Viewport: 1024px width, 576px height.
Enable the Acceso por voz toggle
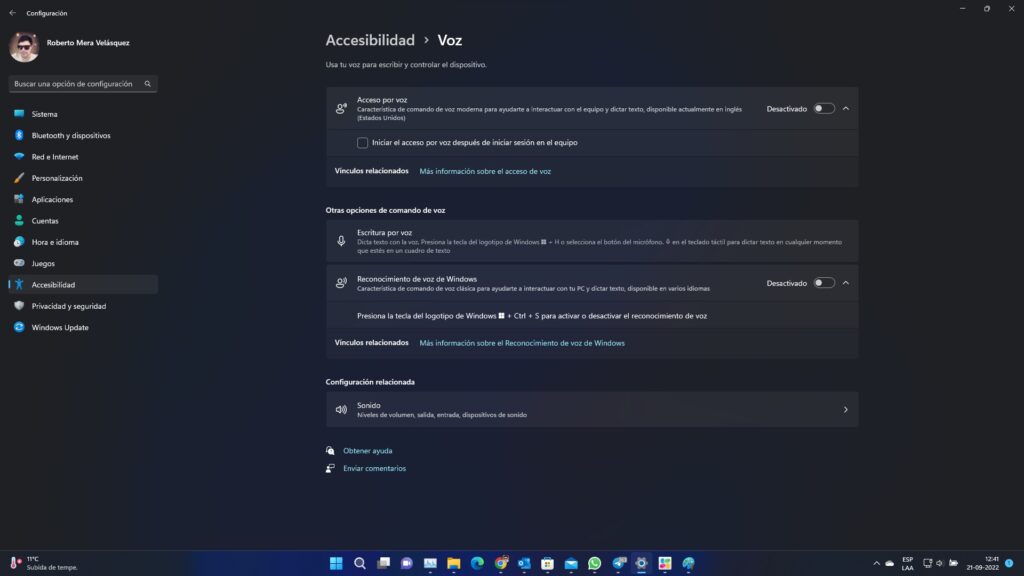823,108
